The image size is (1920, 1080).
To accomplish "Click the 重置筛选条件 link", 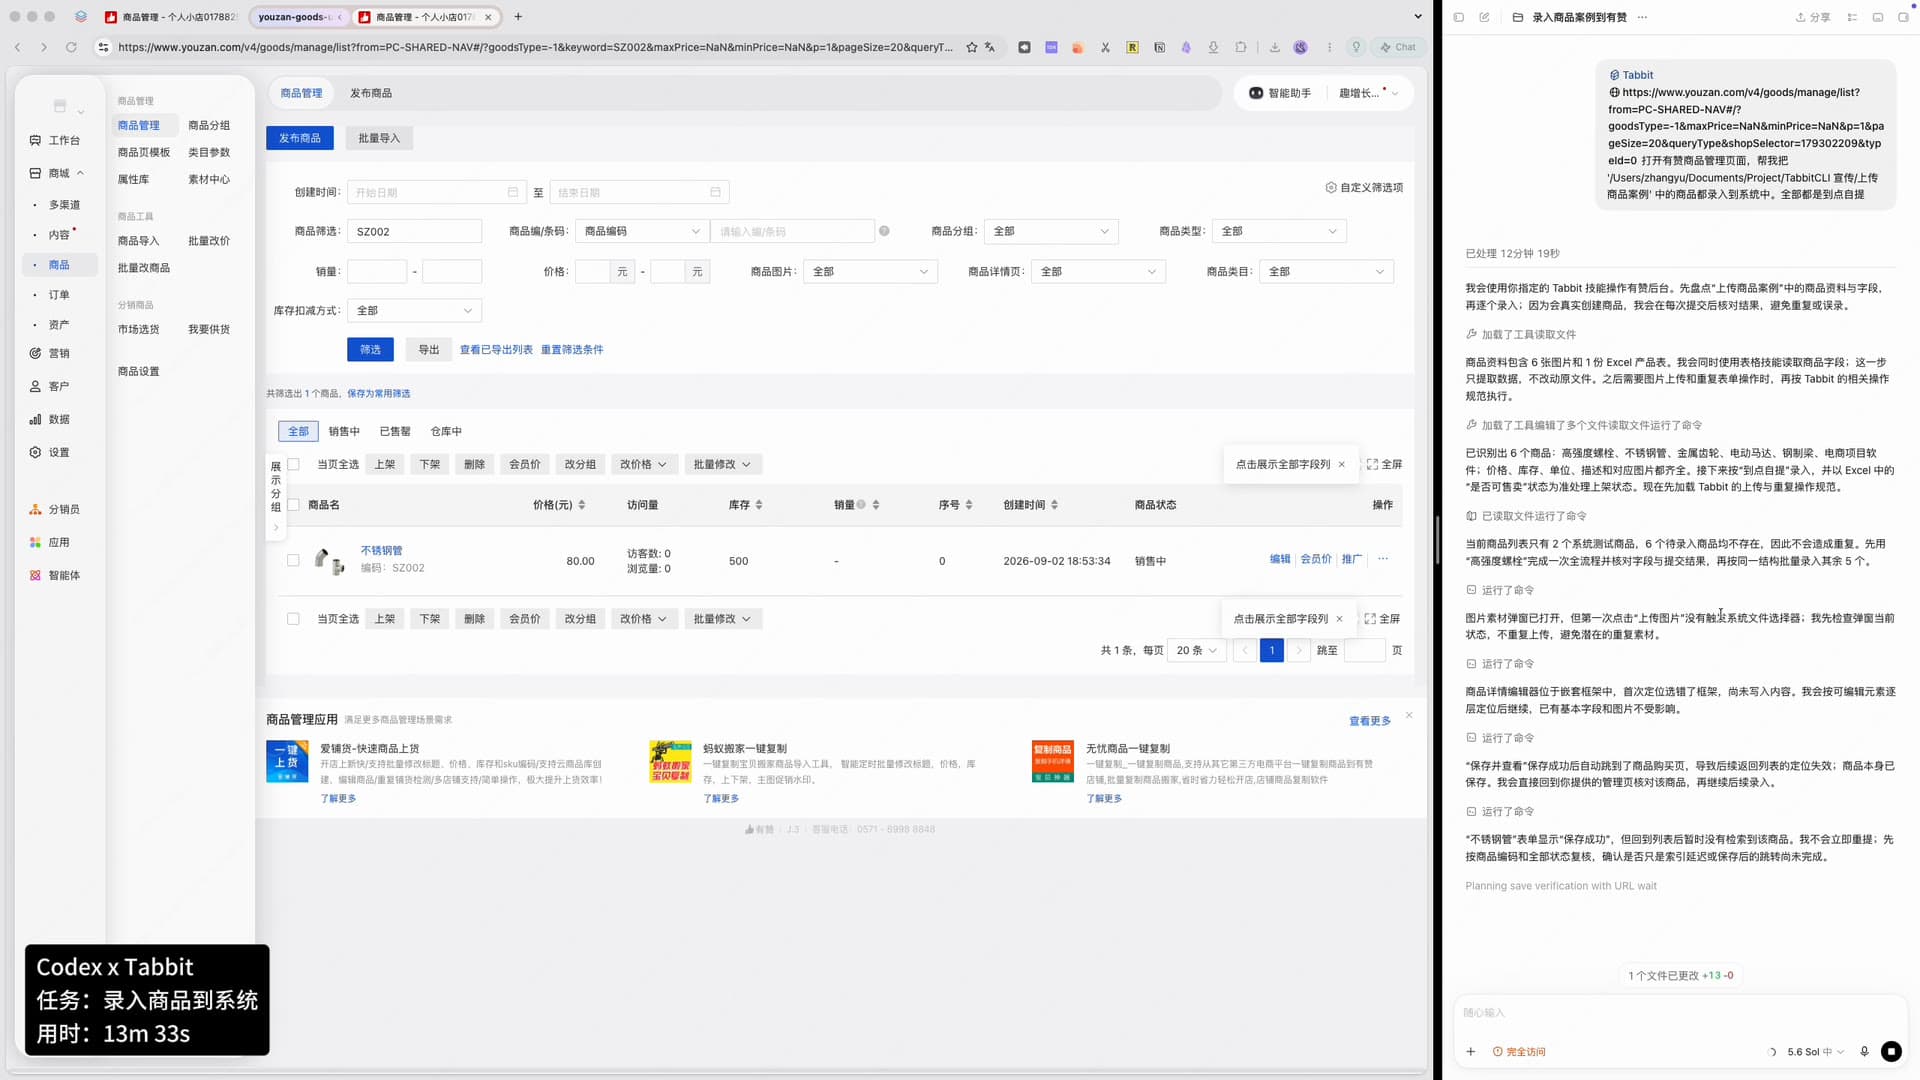I will pos(572,349).
